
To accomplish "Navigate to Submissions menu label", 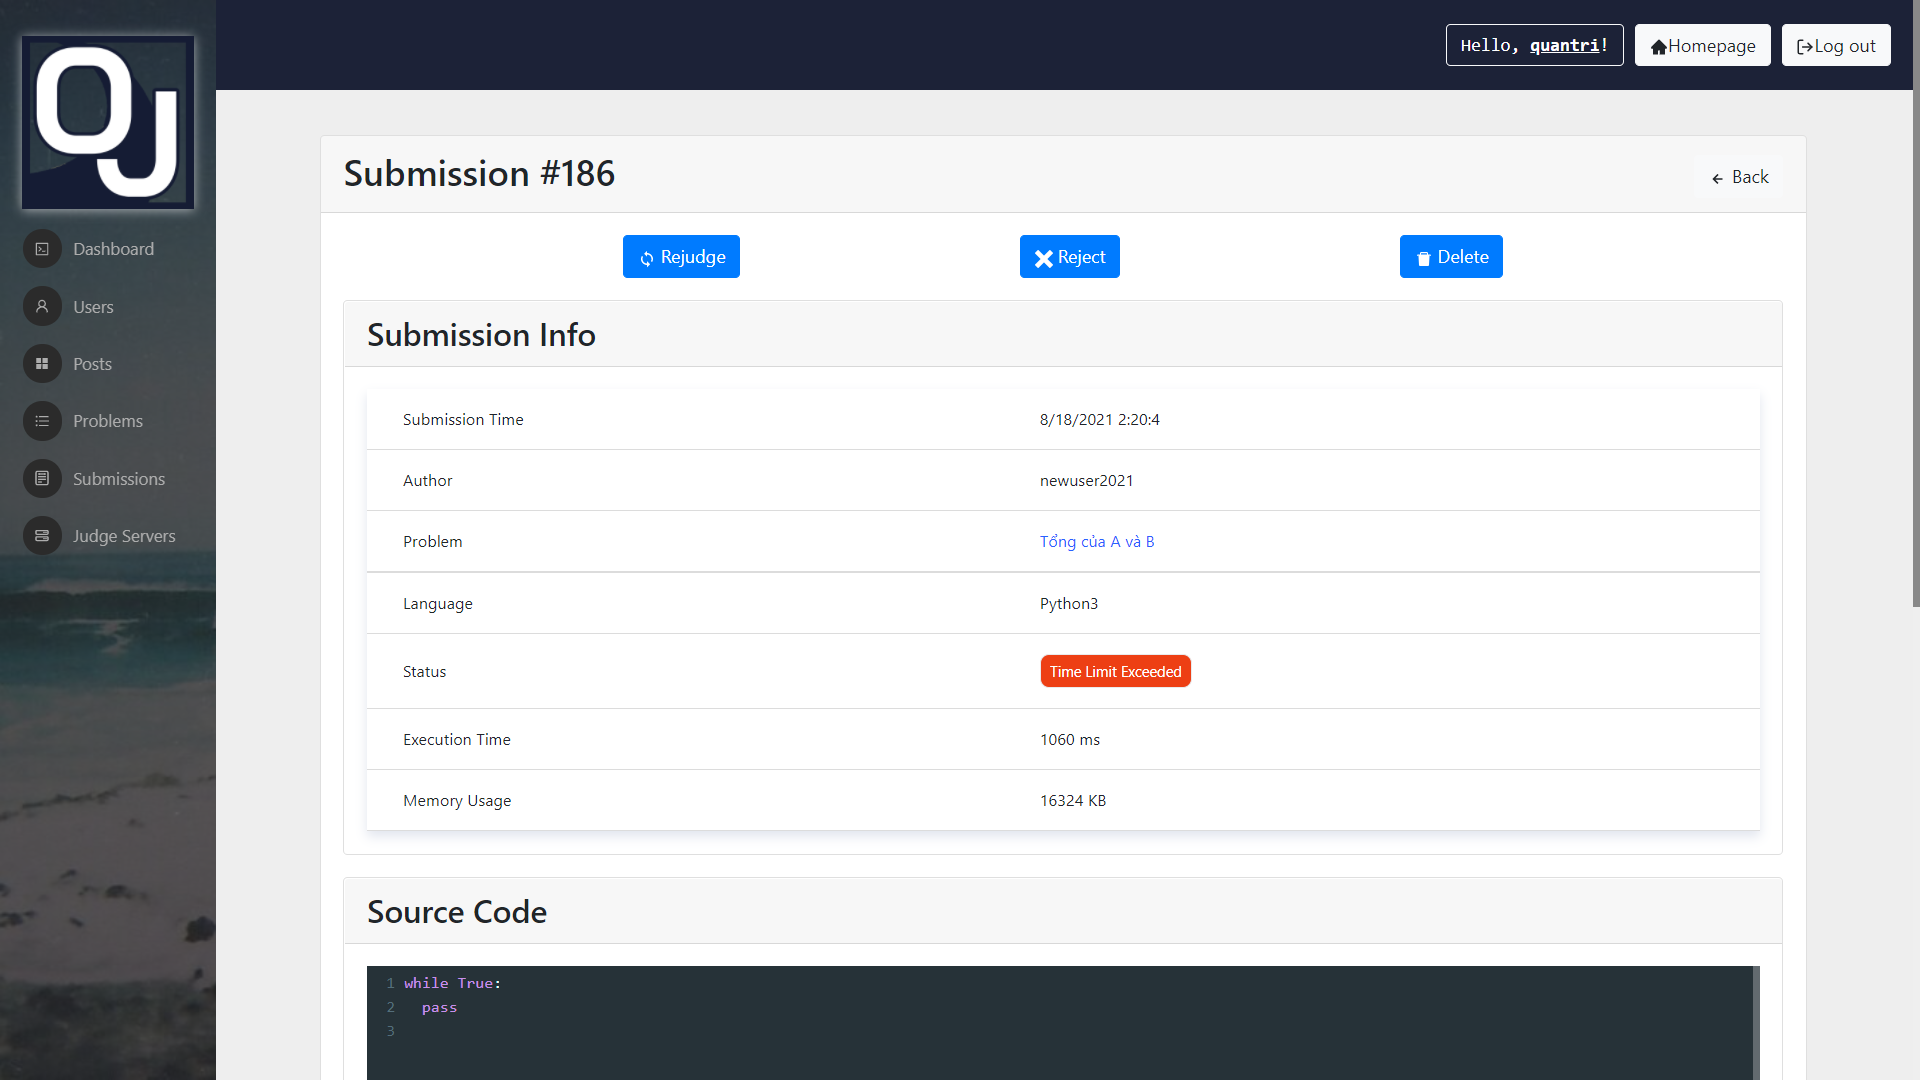I will click(x=119, y=479).
